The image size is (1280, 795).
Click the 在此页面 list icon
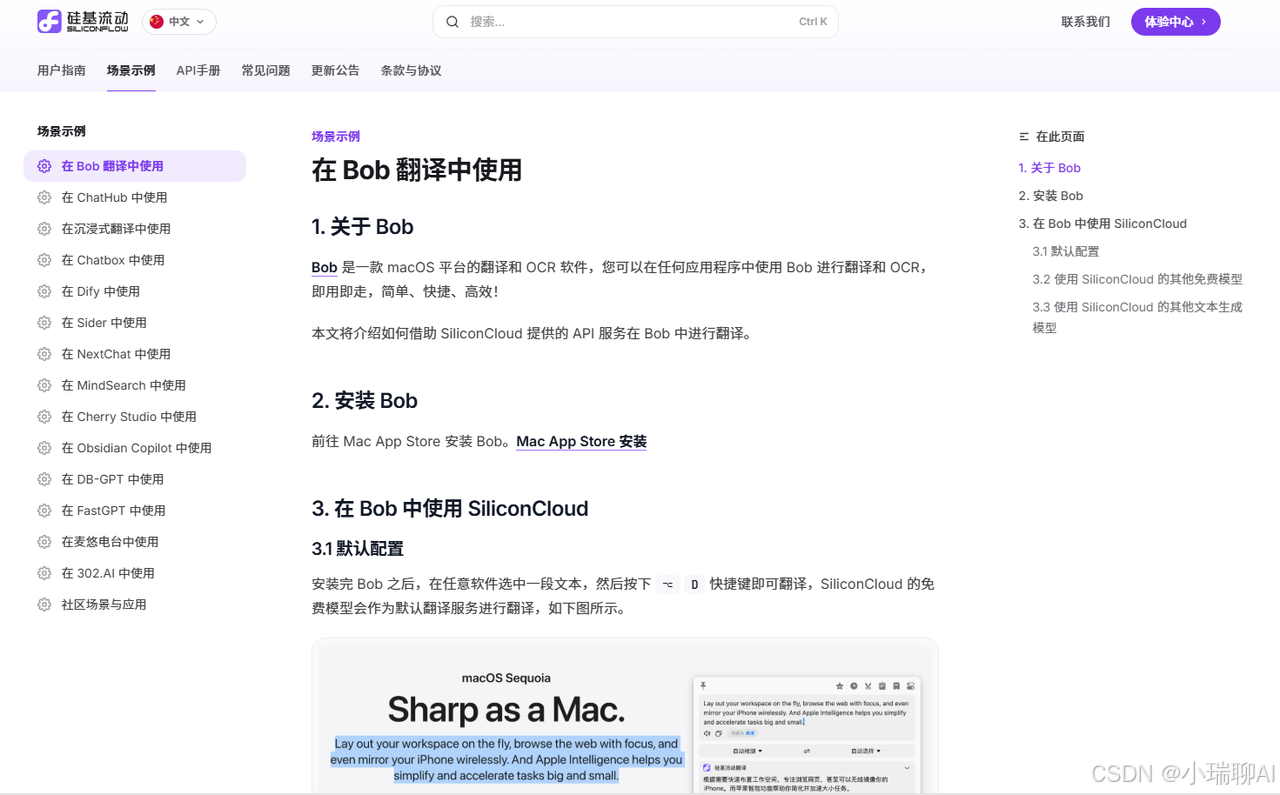pyautogui.click(x=1024, y=137)
